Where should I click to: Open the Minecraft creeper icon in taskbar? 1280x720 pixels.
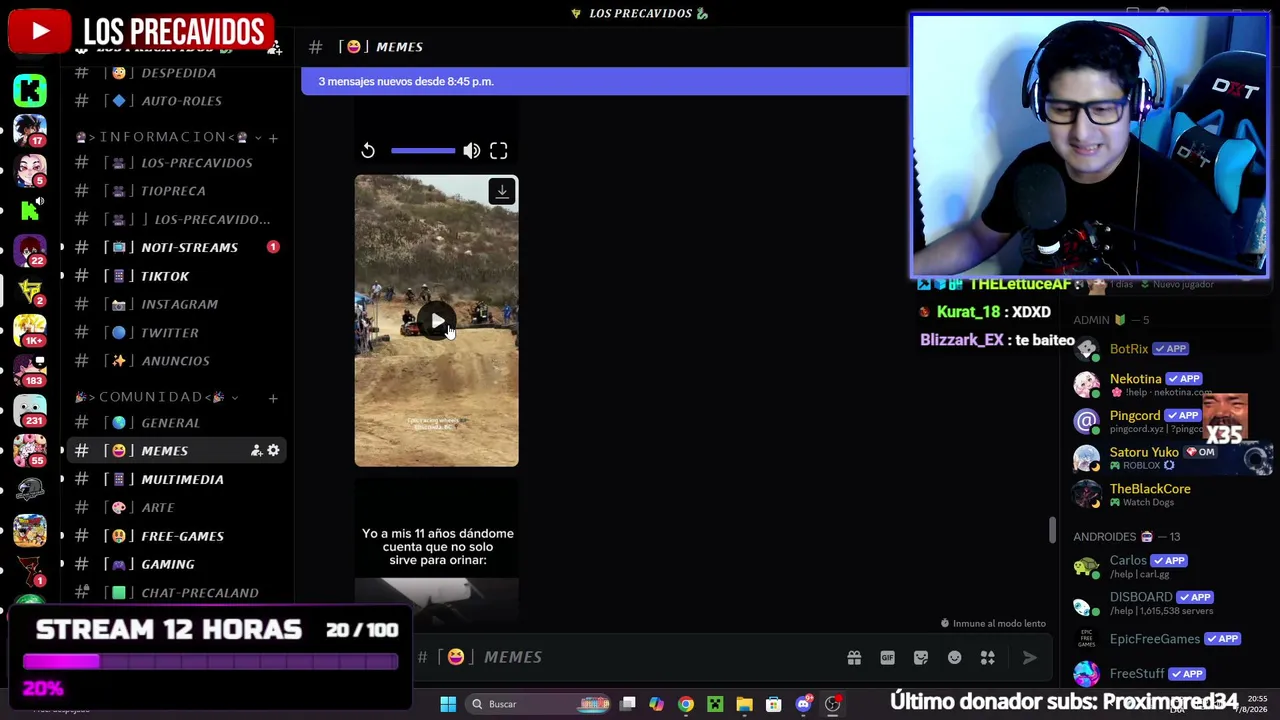coord(715,704)
